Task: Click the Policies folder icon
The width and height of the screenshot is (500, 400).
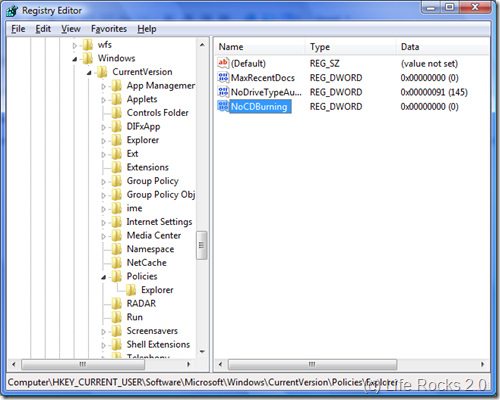Action: pyautogui.click(x=116, y=276)
